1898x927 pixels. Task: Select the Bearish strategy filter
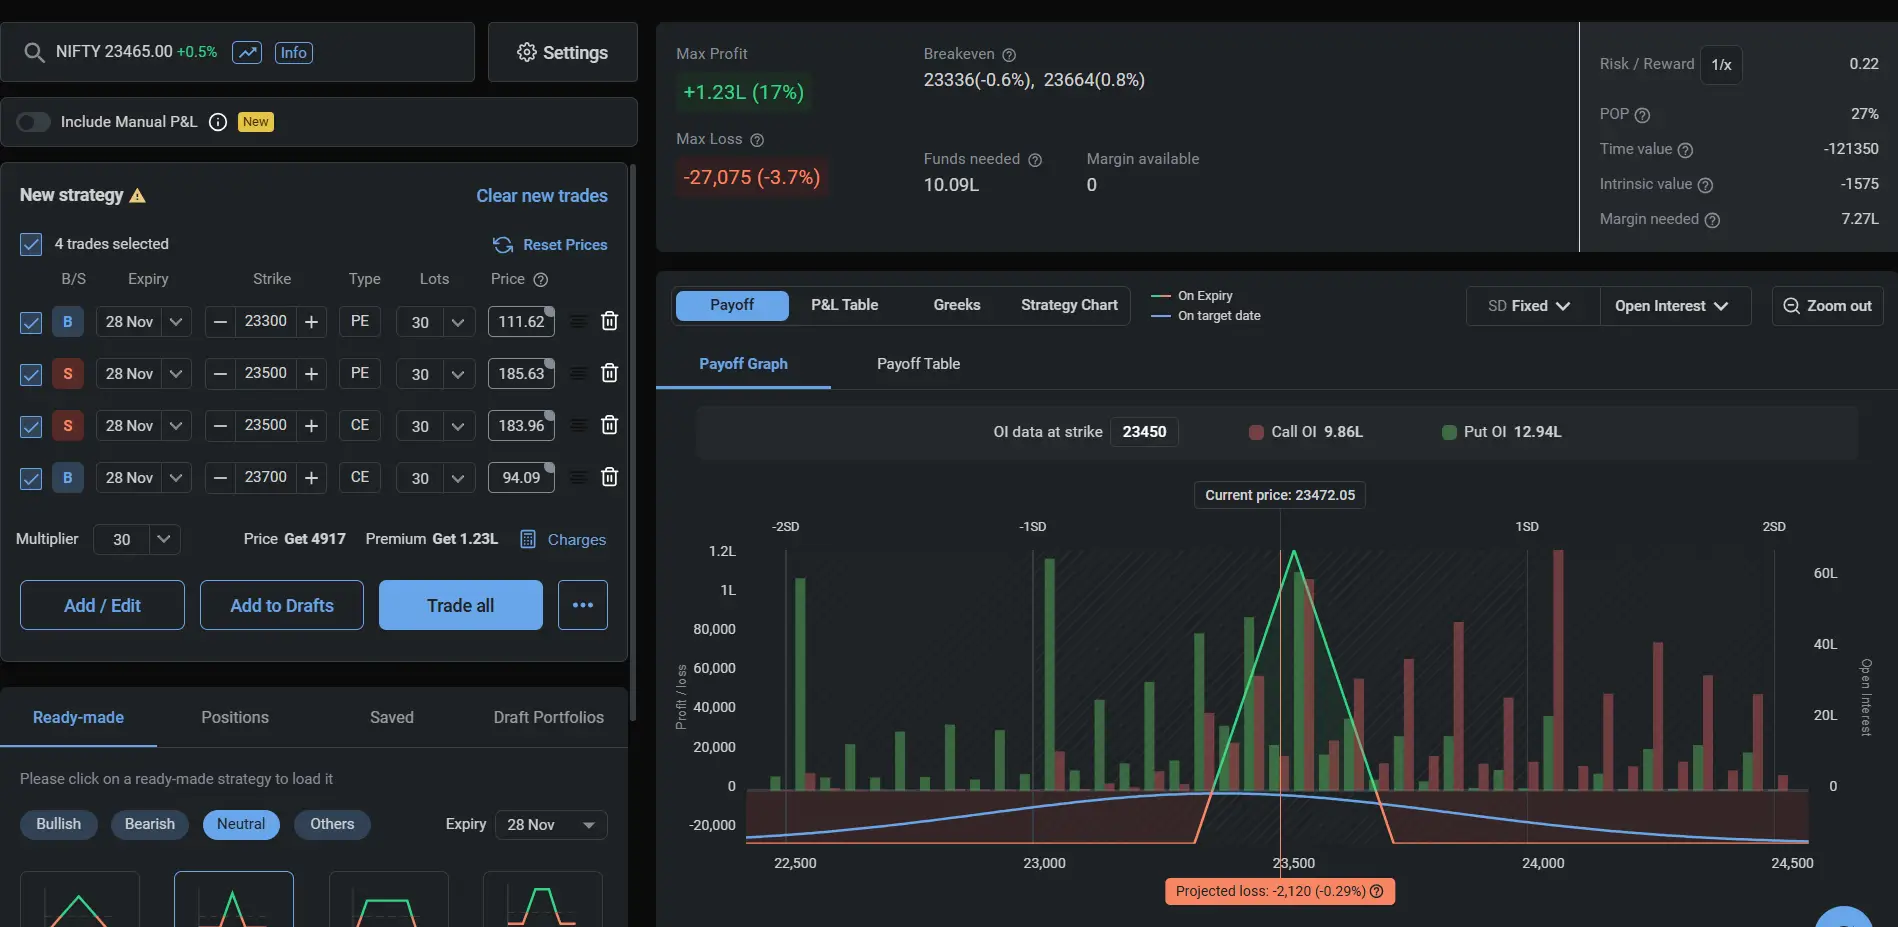coord(150,824)
